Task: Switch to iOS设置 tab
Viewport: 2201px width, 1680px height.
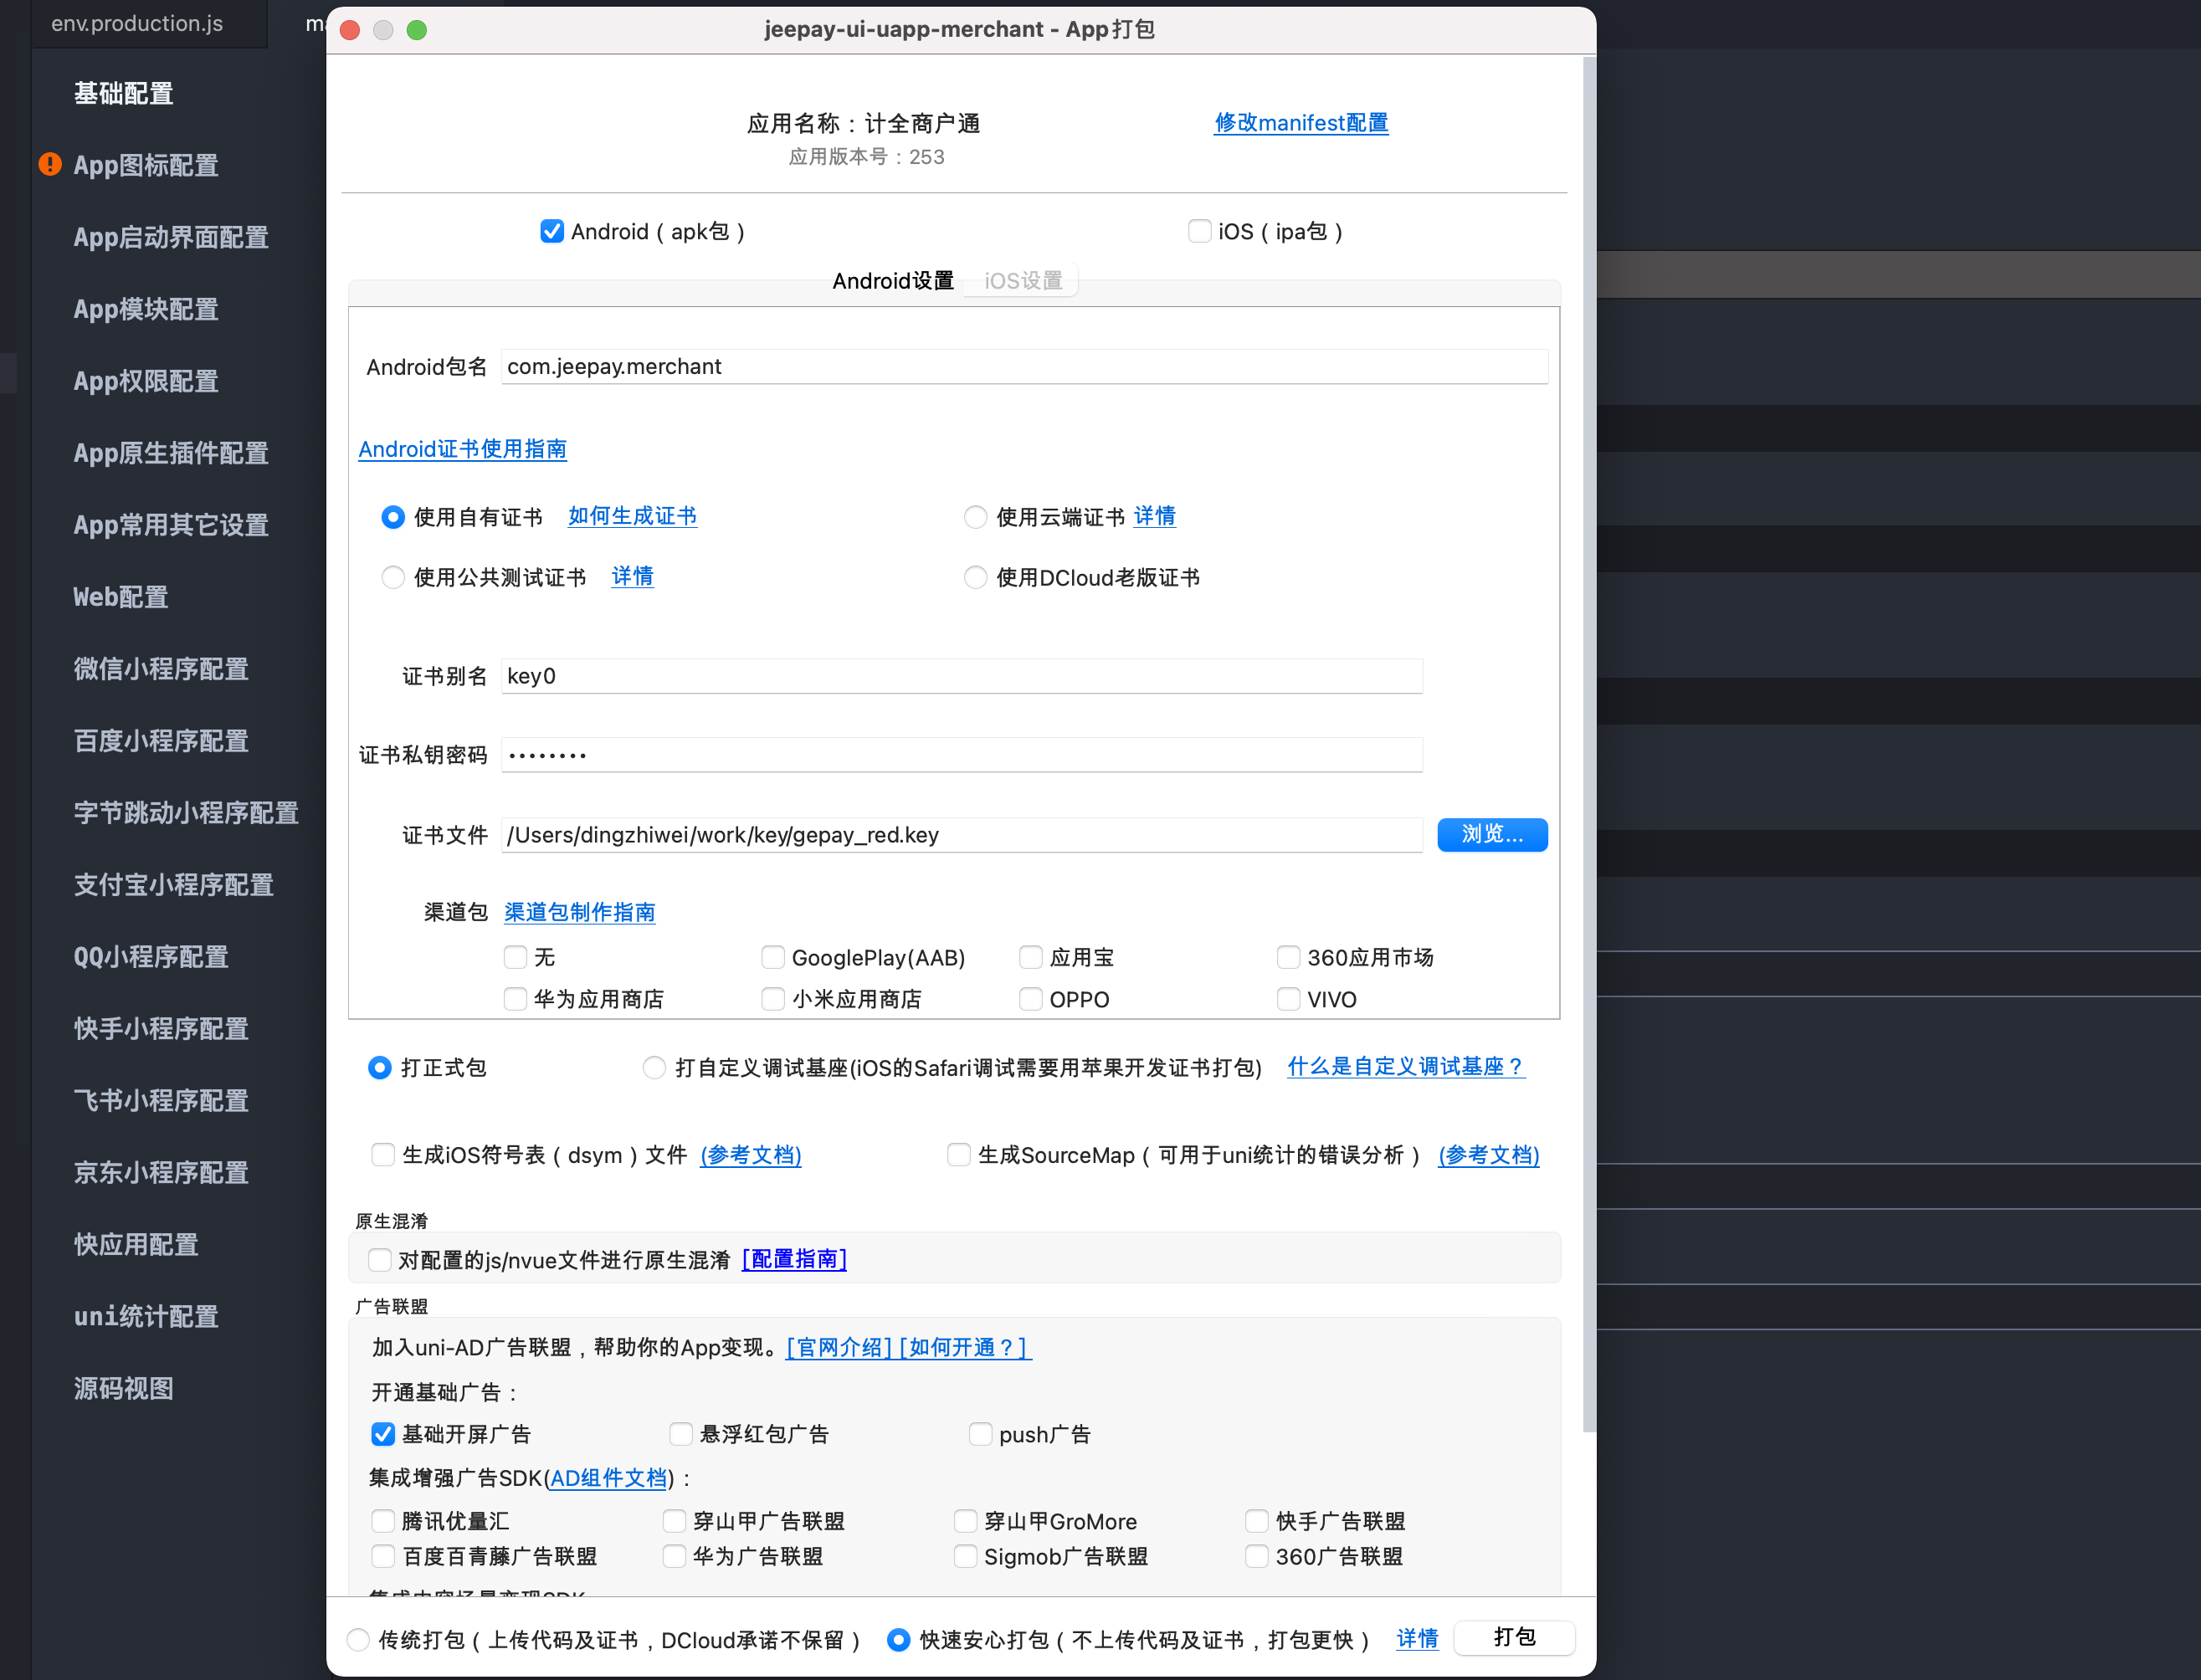Action: click(1023, 281)
